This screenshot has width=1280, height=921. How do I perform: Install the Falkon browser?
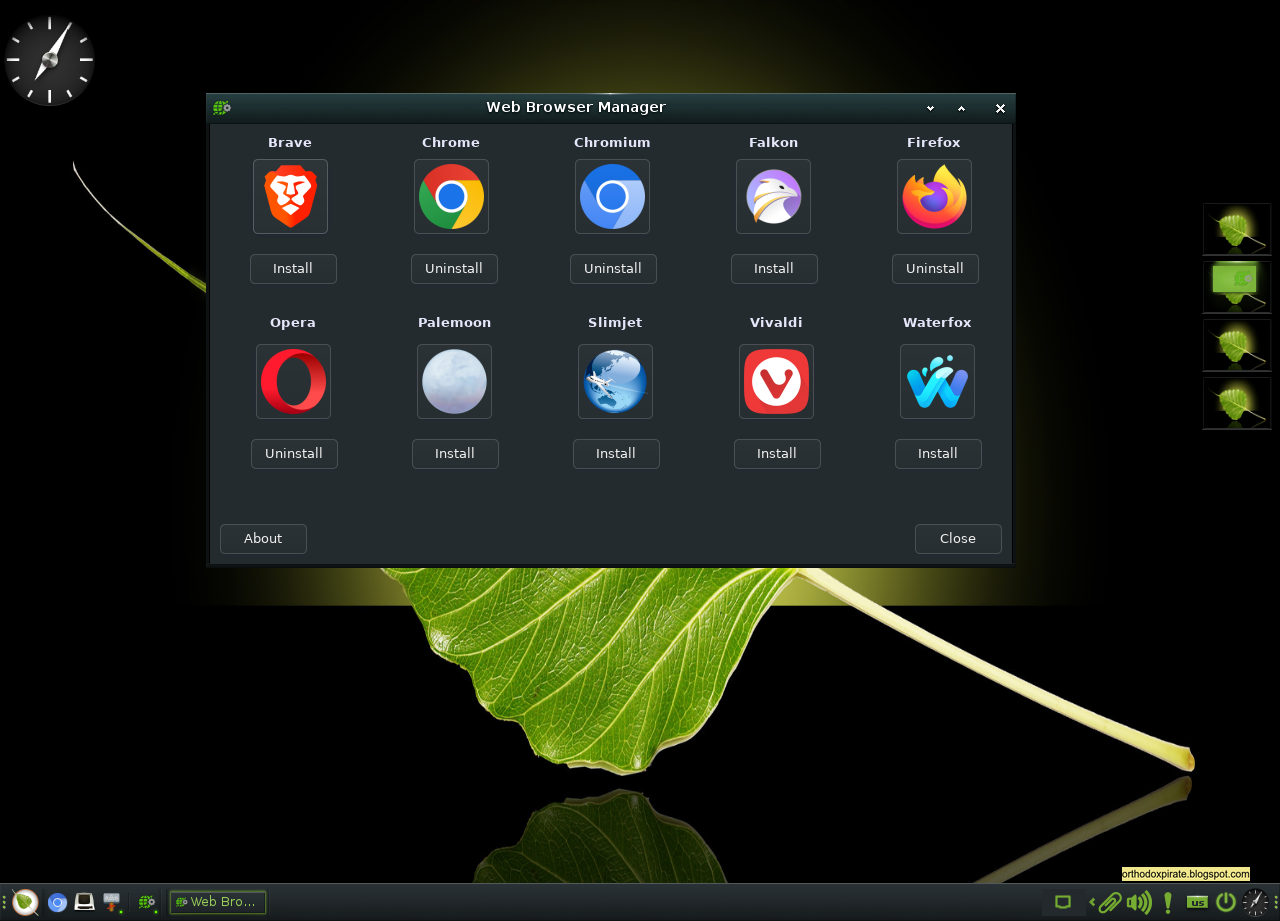(x=774, y=268)
